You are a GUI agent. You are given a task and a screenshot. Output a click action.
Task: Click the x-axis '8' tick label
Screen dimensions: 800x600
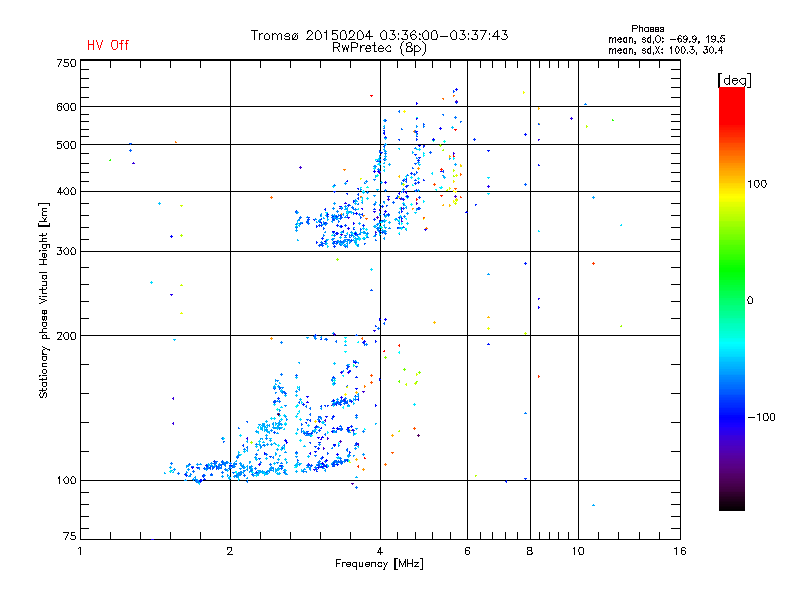click(x=530, y=551)
